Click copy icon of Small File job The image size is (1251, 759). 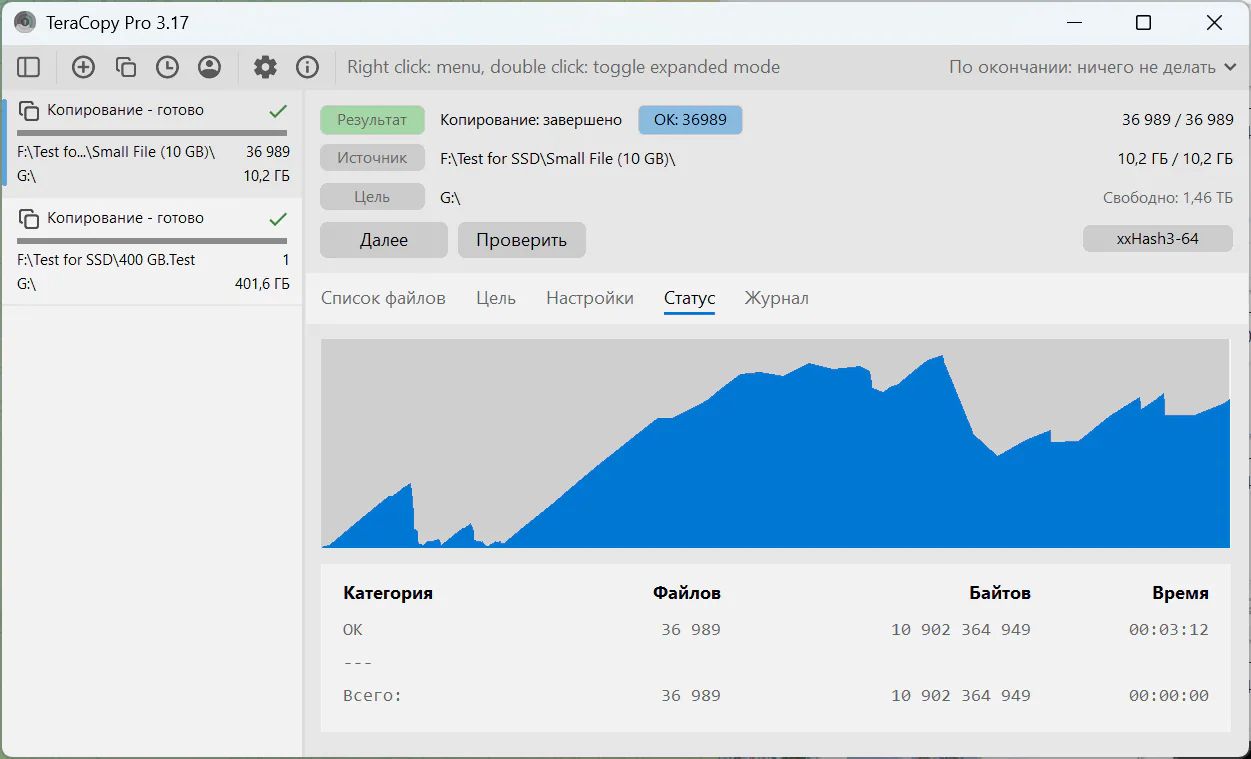pos(29,111)
